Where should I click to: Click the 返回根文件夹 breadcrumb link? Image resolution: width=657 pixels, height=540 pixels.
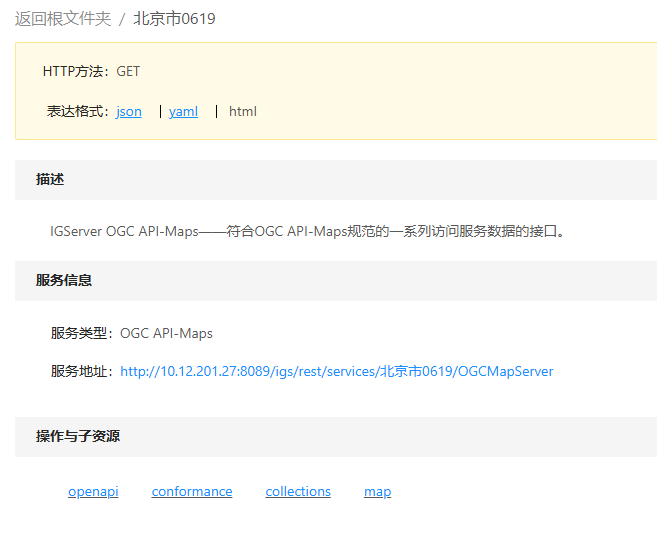click(x=63, y=19)
